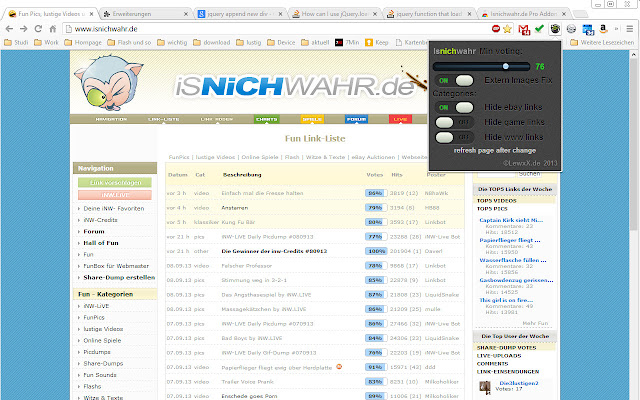Click the Link vorschlagen button
The image size is (640, 400).
coord(115,182)
